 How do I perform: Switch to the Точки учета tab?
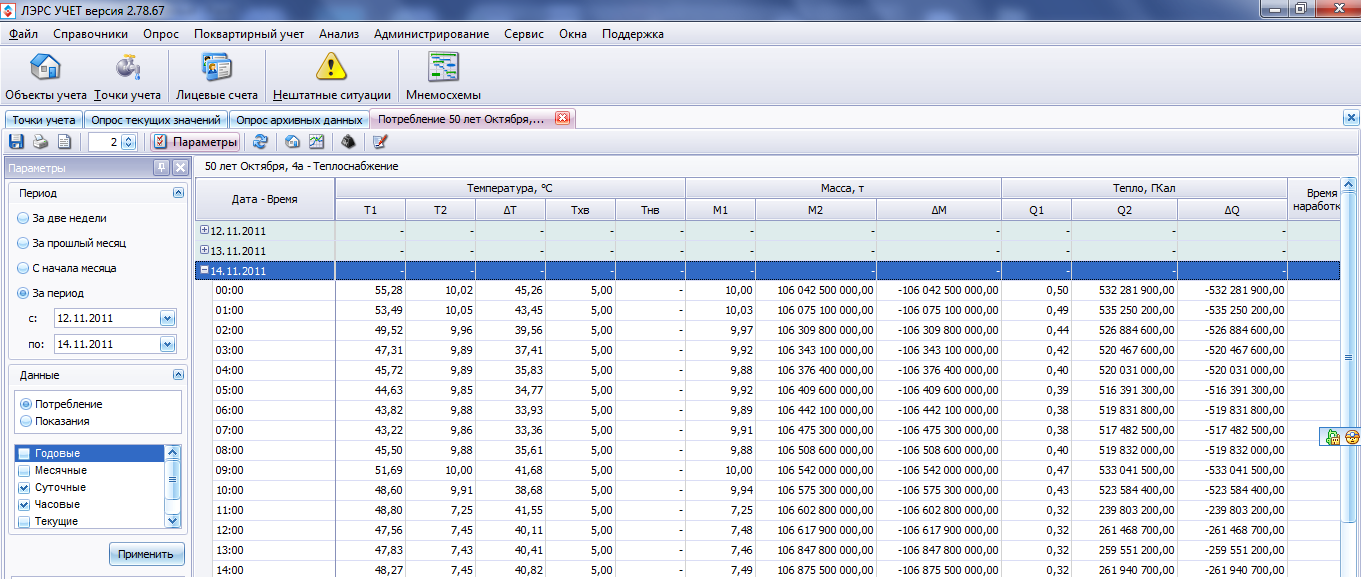[x=43, y=119]
